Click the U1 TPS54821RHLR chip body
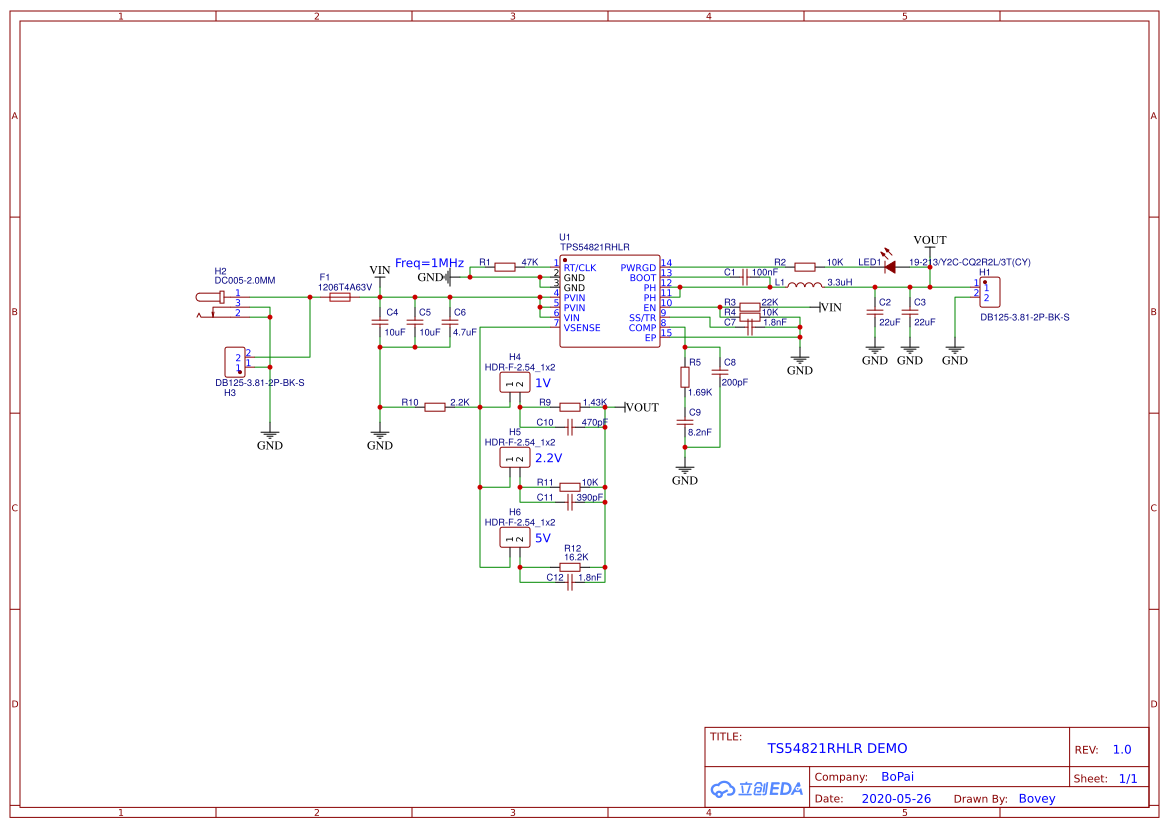 pyautogui.click(x=608, y=300)
